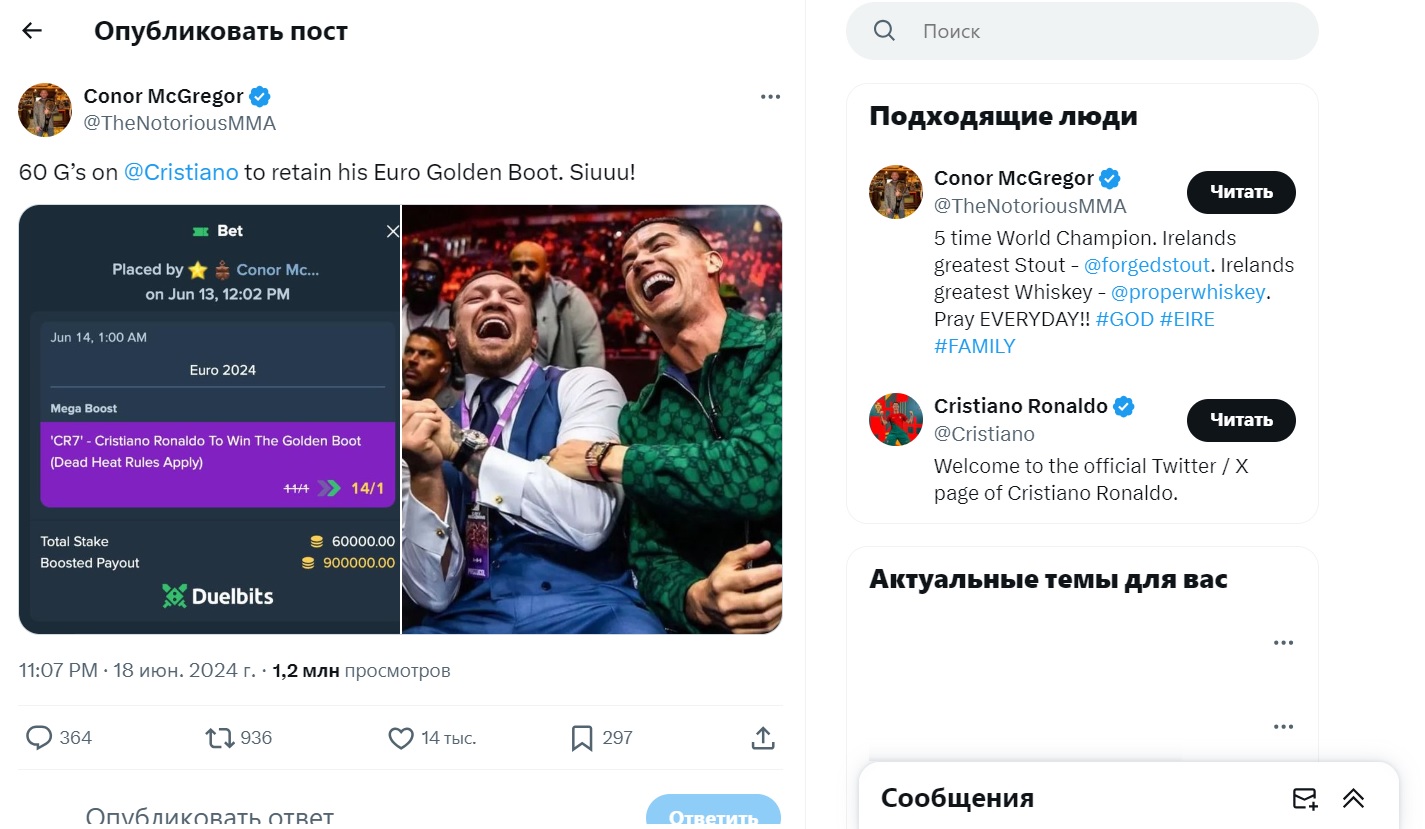Open the @Cristiano mention link in post

(181, 172)
